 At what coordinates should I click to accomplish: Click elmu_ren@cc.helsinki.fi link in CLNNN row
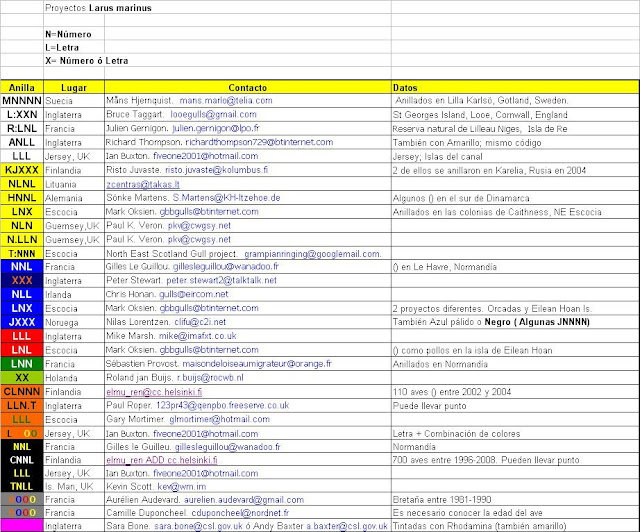coord(154,392)
